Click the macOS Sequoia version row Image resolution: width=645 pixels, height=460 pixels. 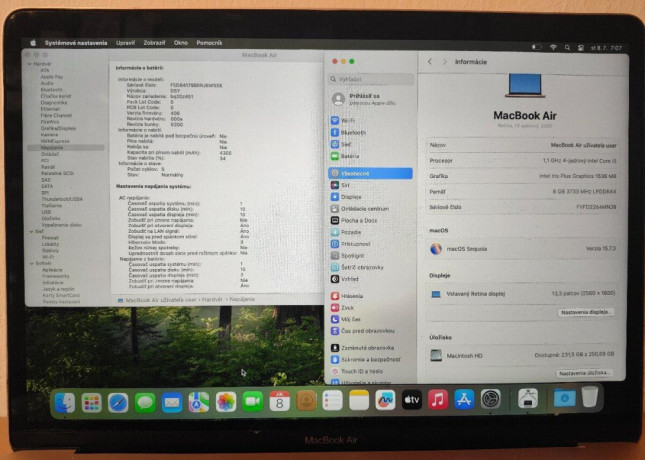(x=522, y=249)
